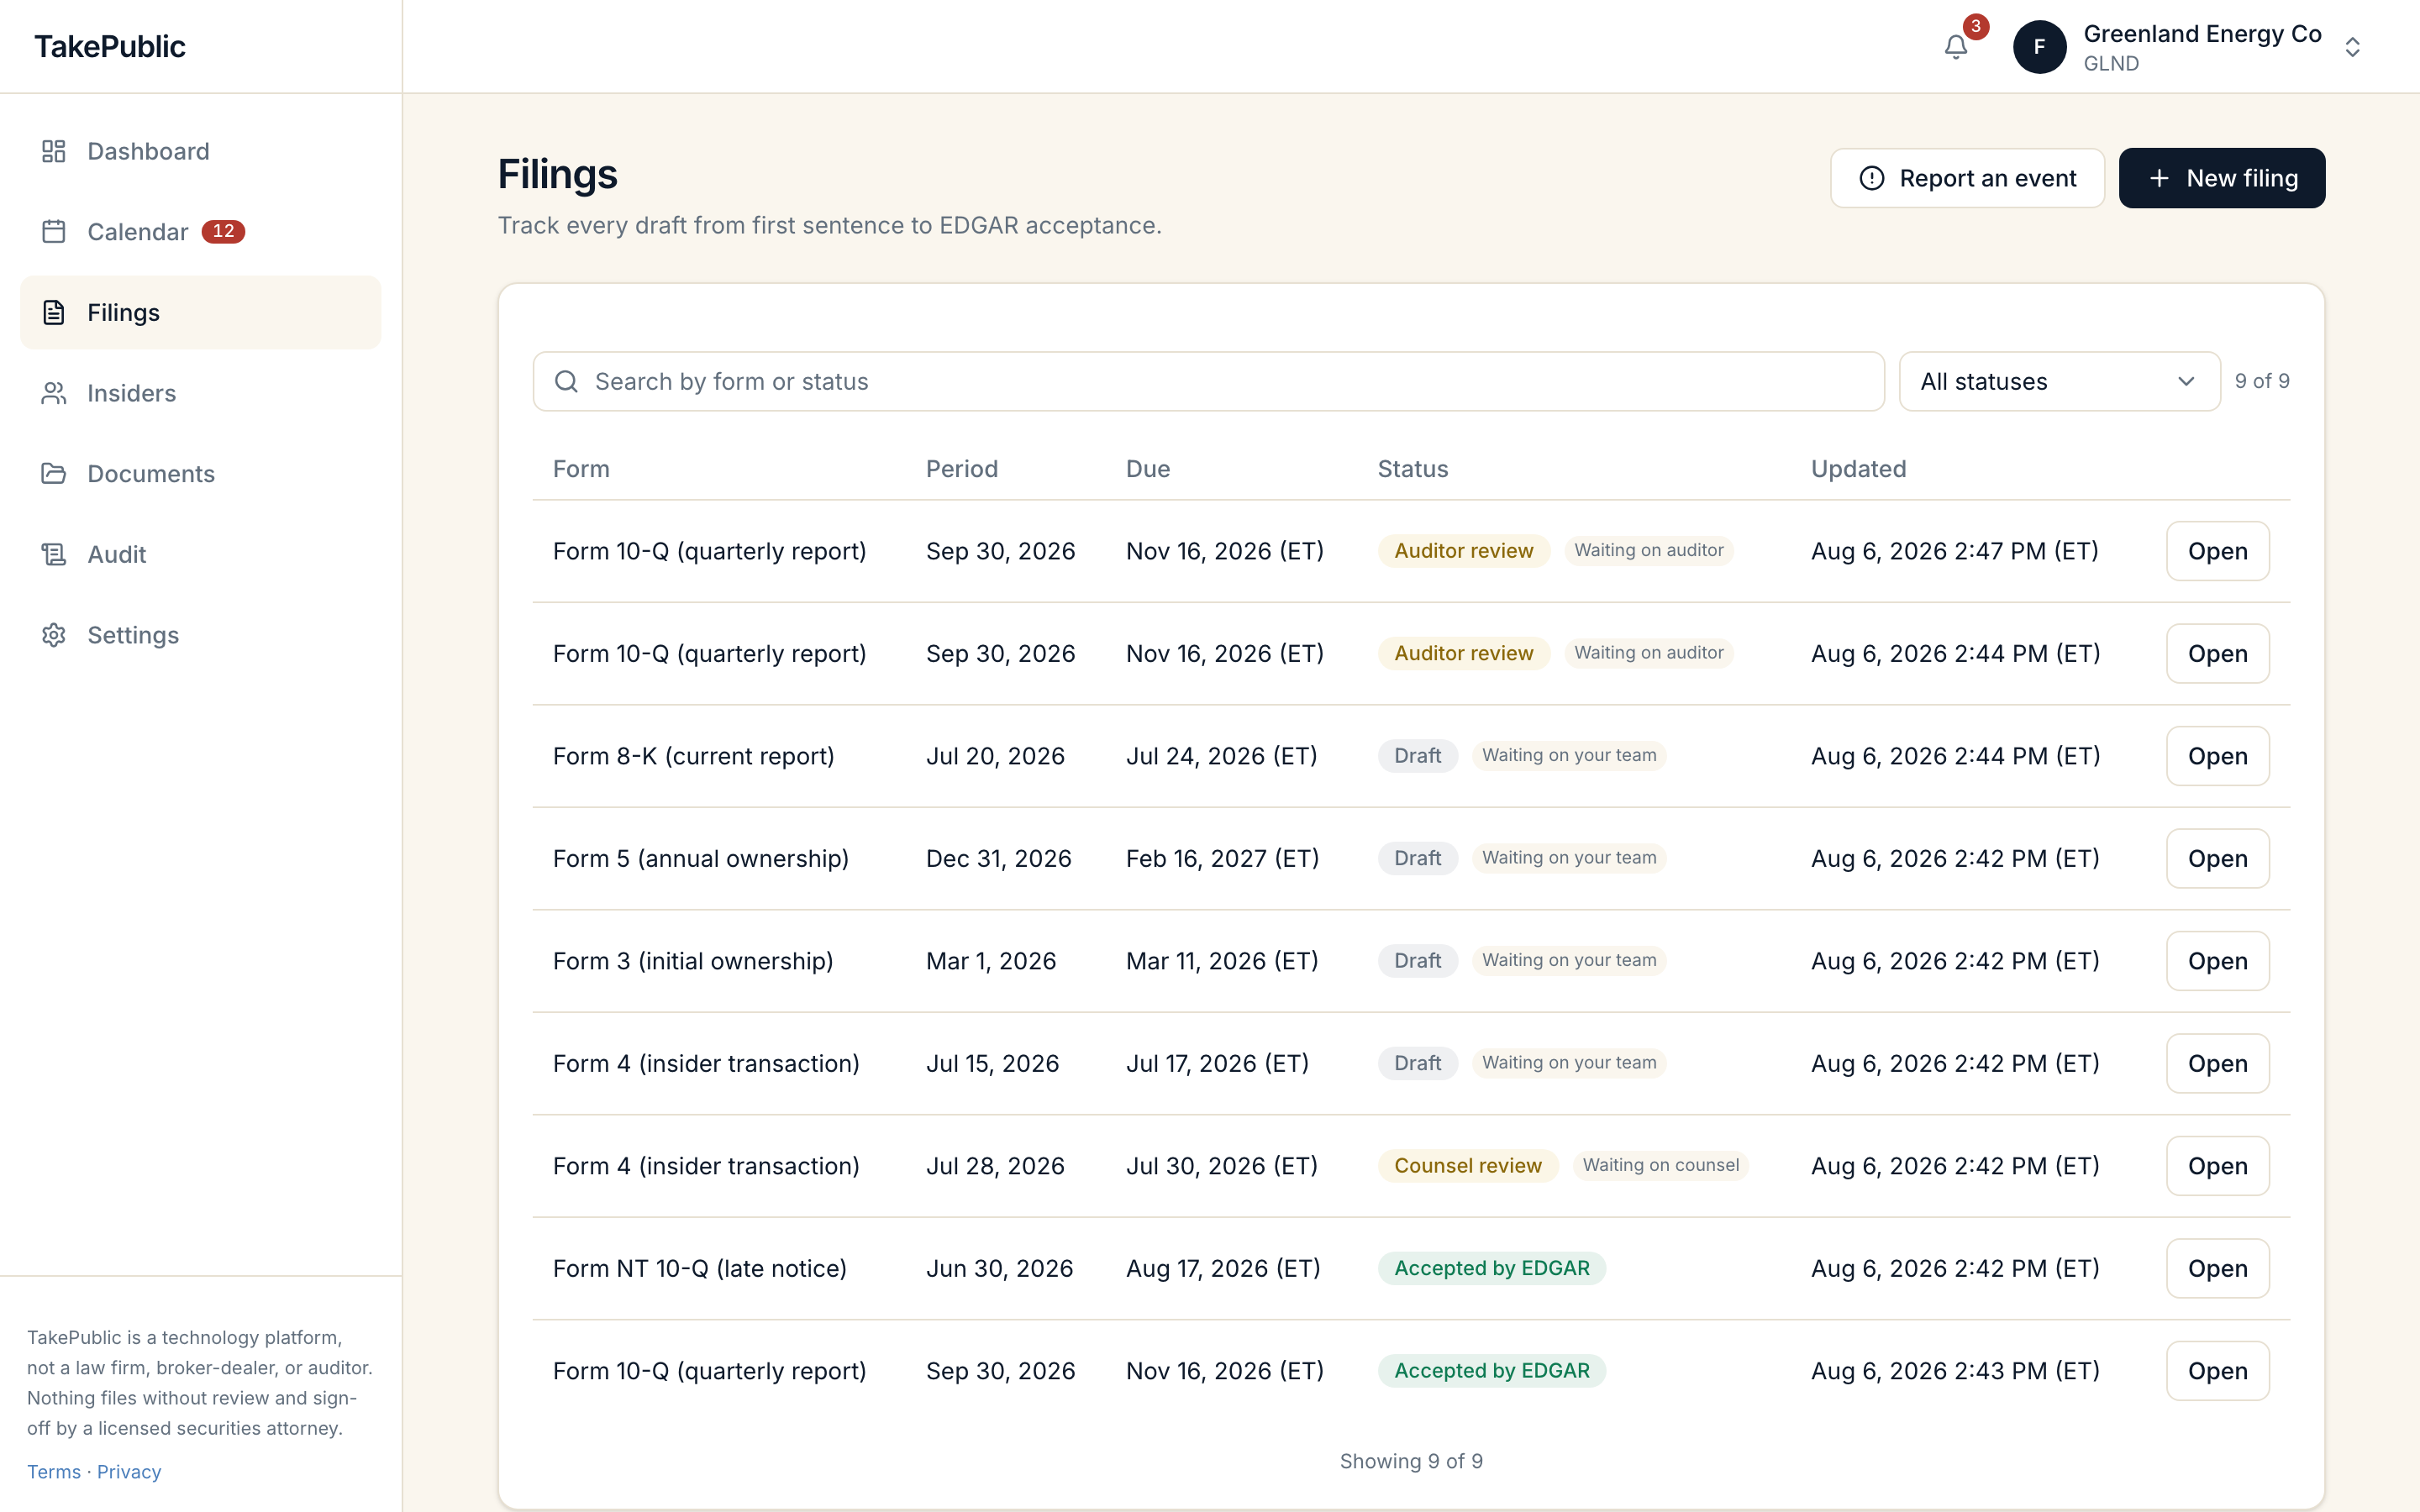Screen dimensions: 2420x1512
Task: Open Settings in the sidebar
Action: pyautogui.click(x=200, y=635)
